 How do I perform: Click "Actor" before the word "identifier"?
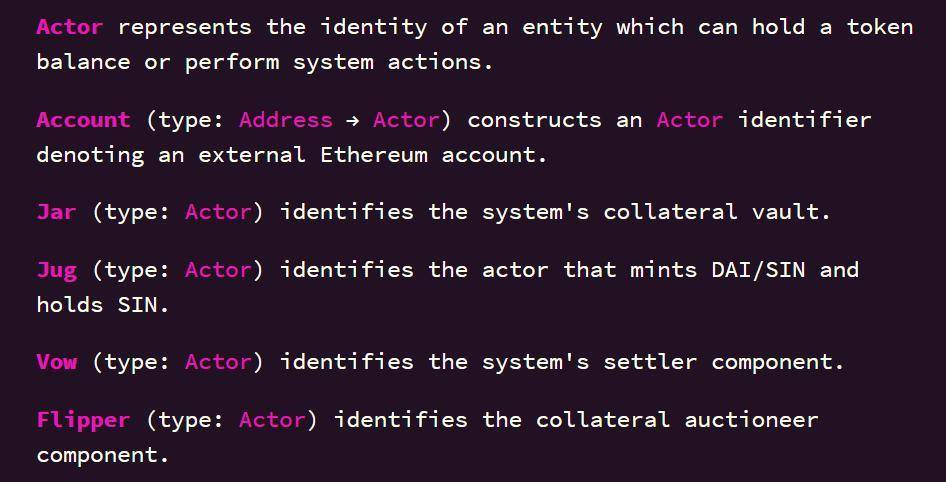[x=689, y=120]
